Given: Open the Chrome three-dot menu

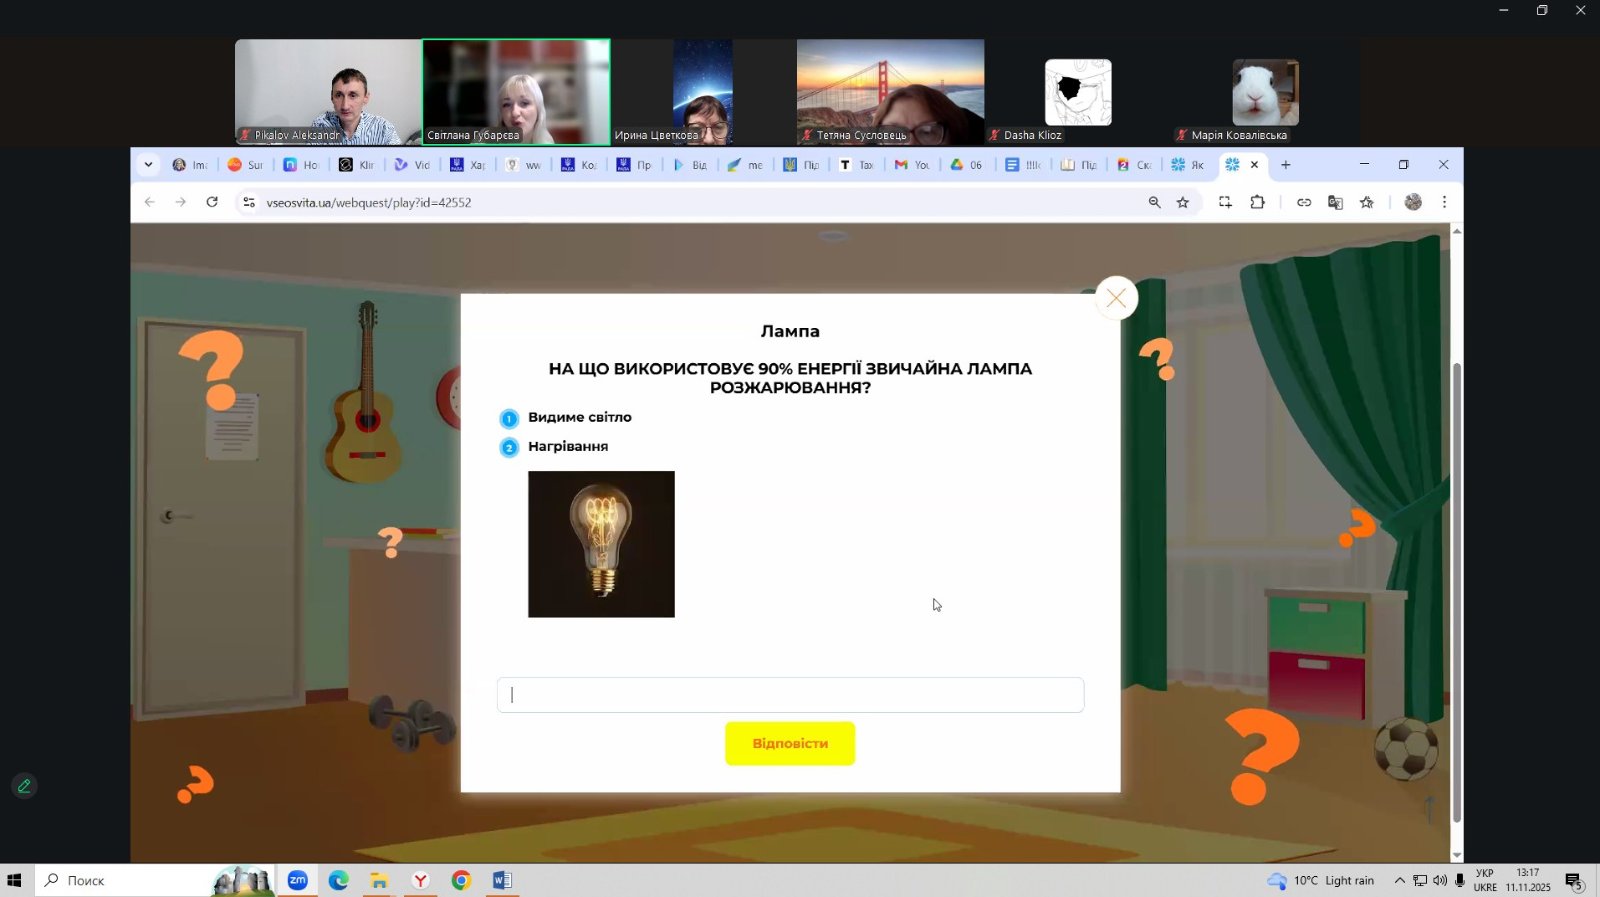Looking at the screenshot, I should (1444, 202).
